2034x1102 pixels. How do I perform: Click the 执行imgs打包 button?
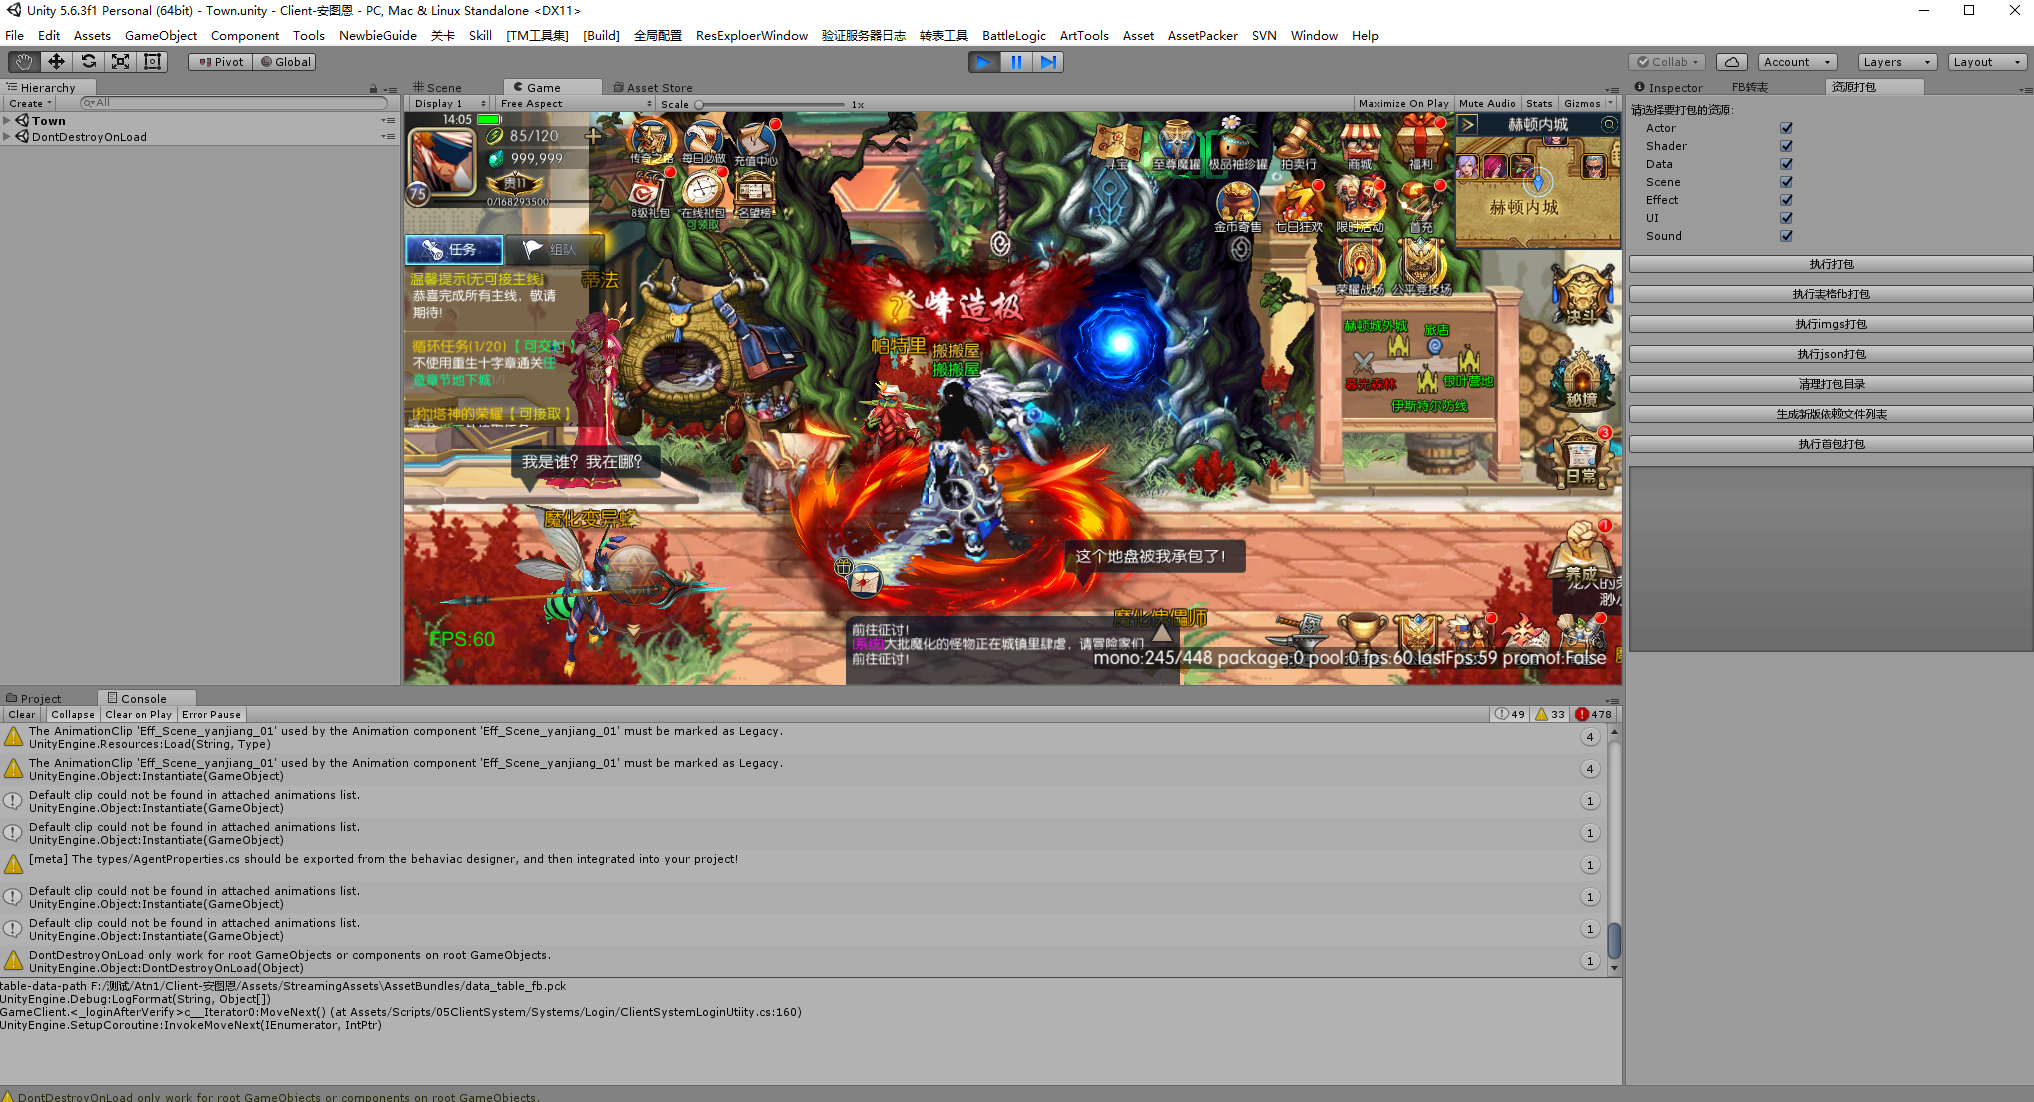pyautogui.click(x=1831, y=325)
